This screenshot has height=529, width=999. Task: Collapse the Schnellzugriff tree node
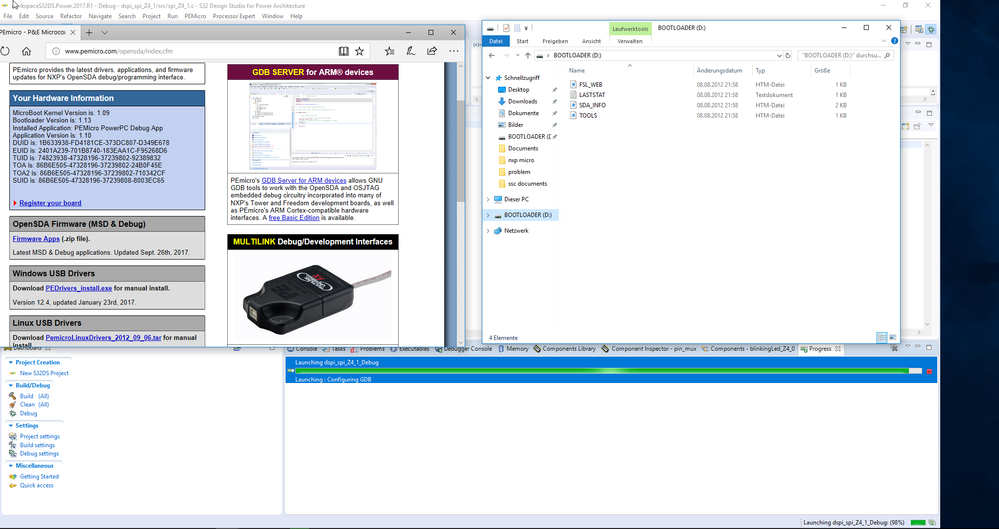pyautogui.click(x=489, y=78)
